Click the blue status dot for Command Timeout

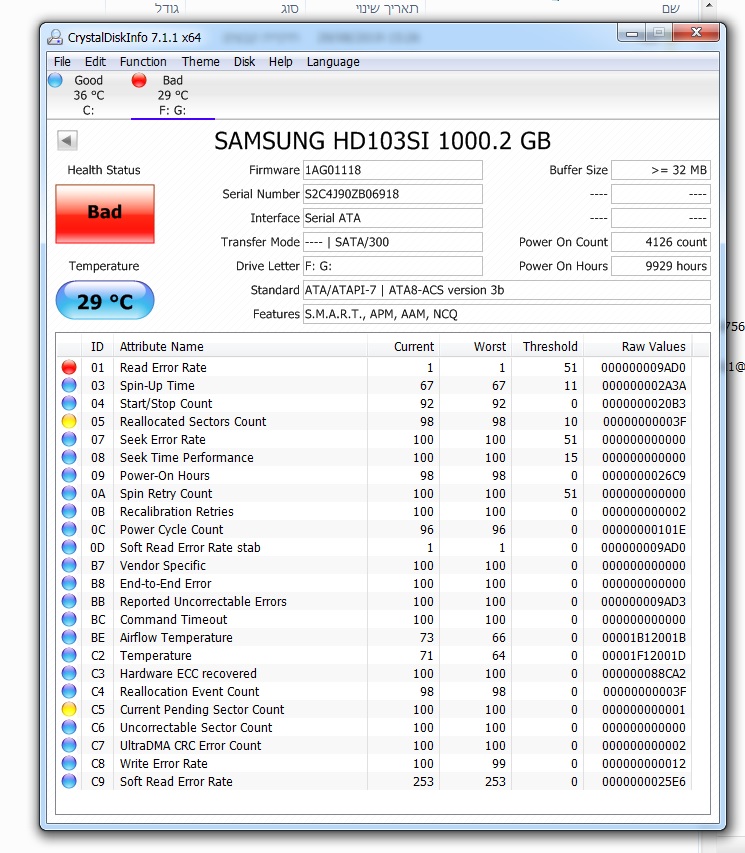[69, 619]
